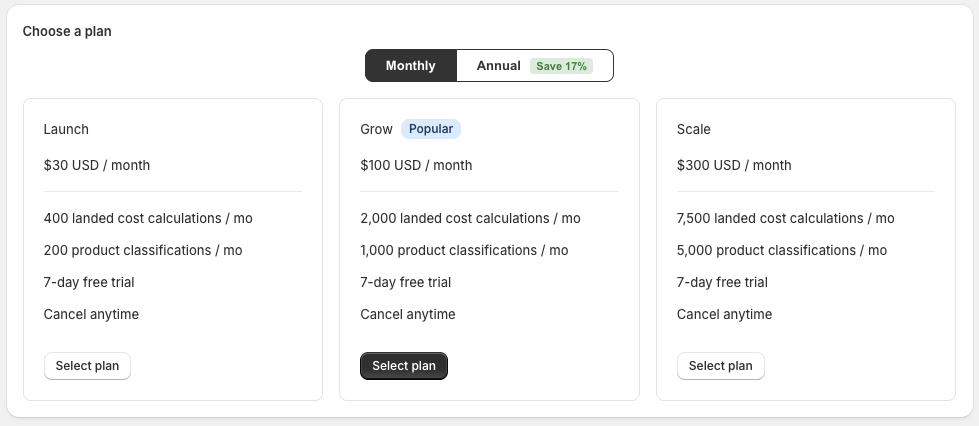Click the Scale plan title
979x426 pixels.
point(694,129)
